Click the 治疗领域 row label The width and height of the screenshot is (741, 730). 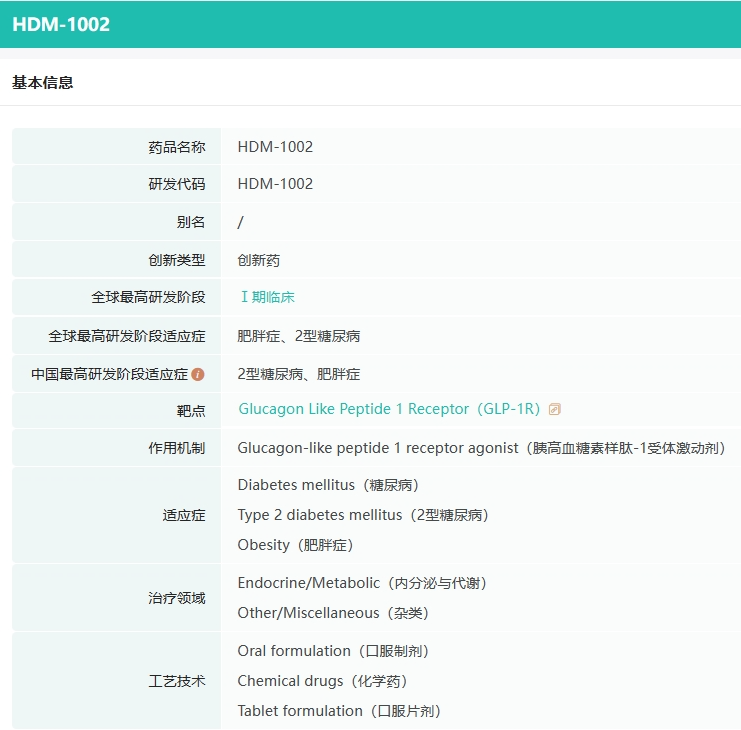(x=177, y=598)
